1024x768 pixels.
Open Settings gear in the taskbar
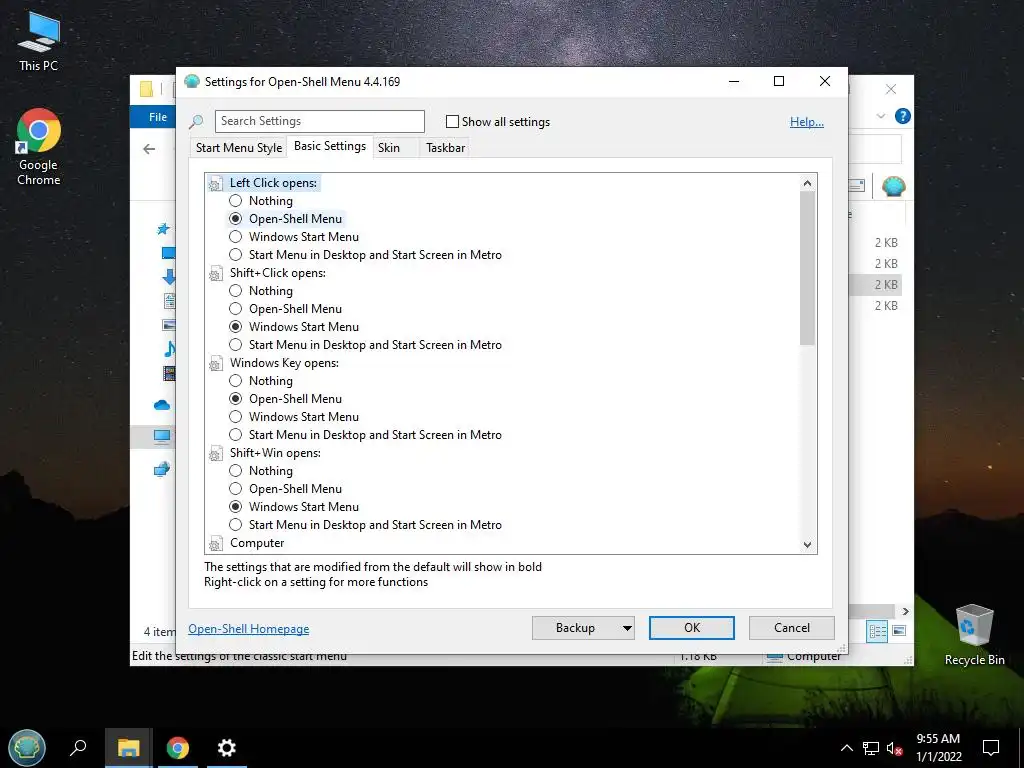tap(227, 748)
